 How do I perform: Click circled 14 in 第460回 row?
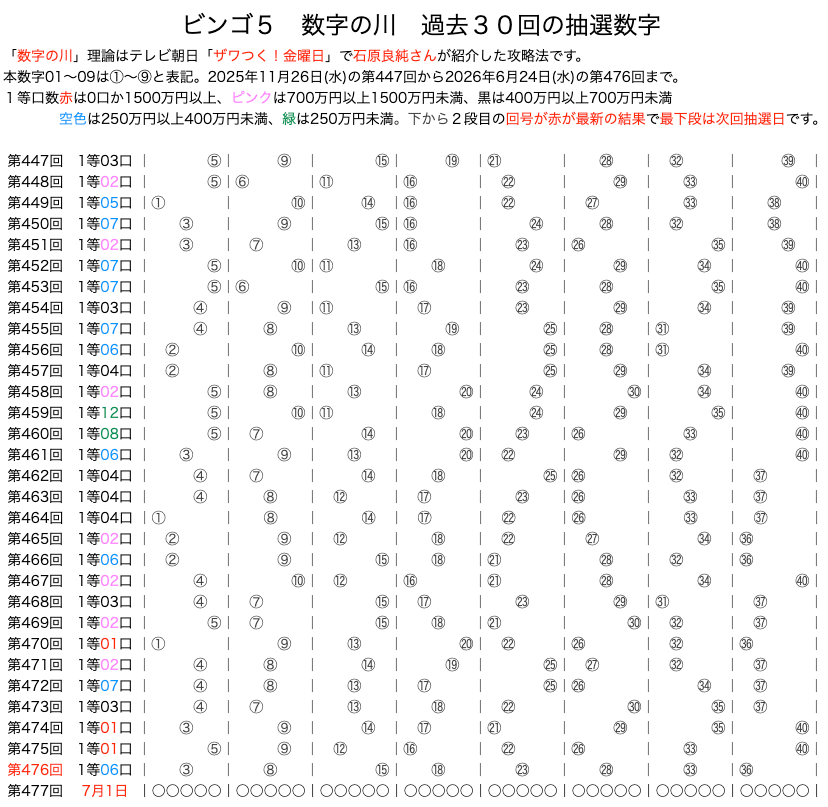click(368, 434)
